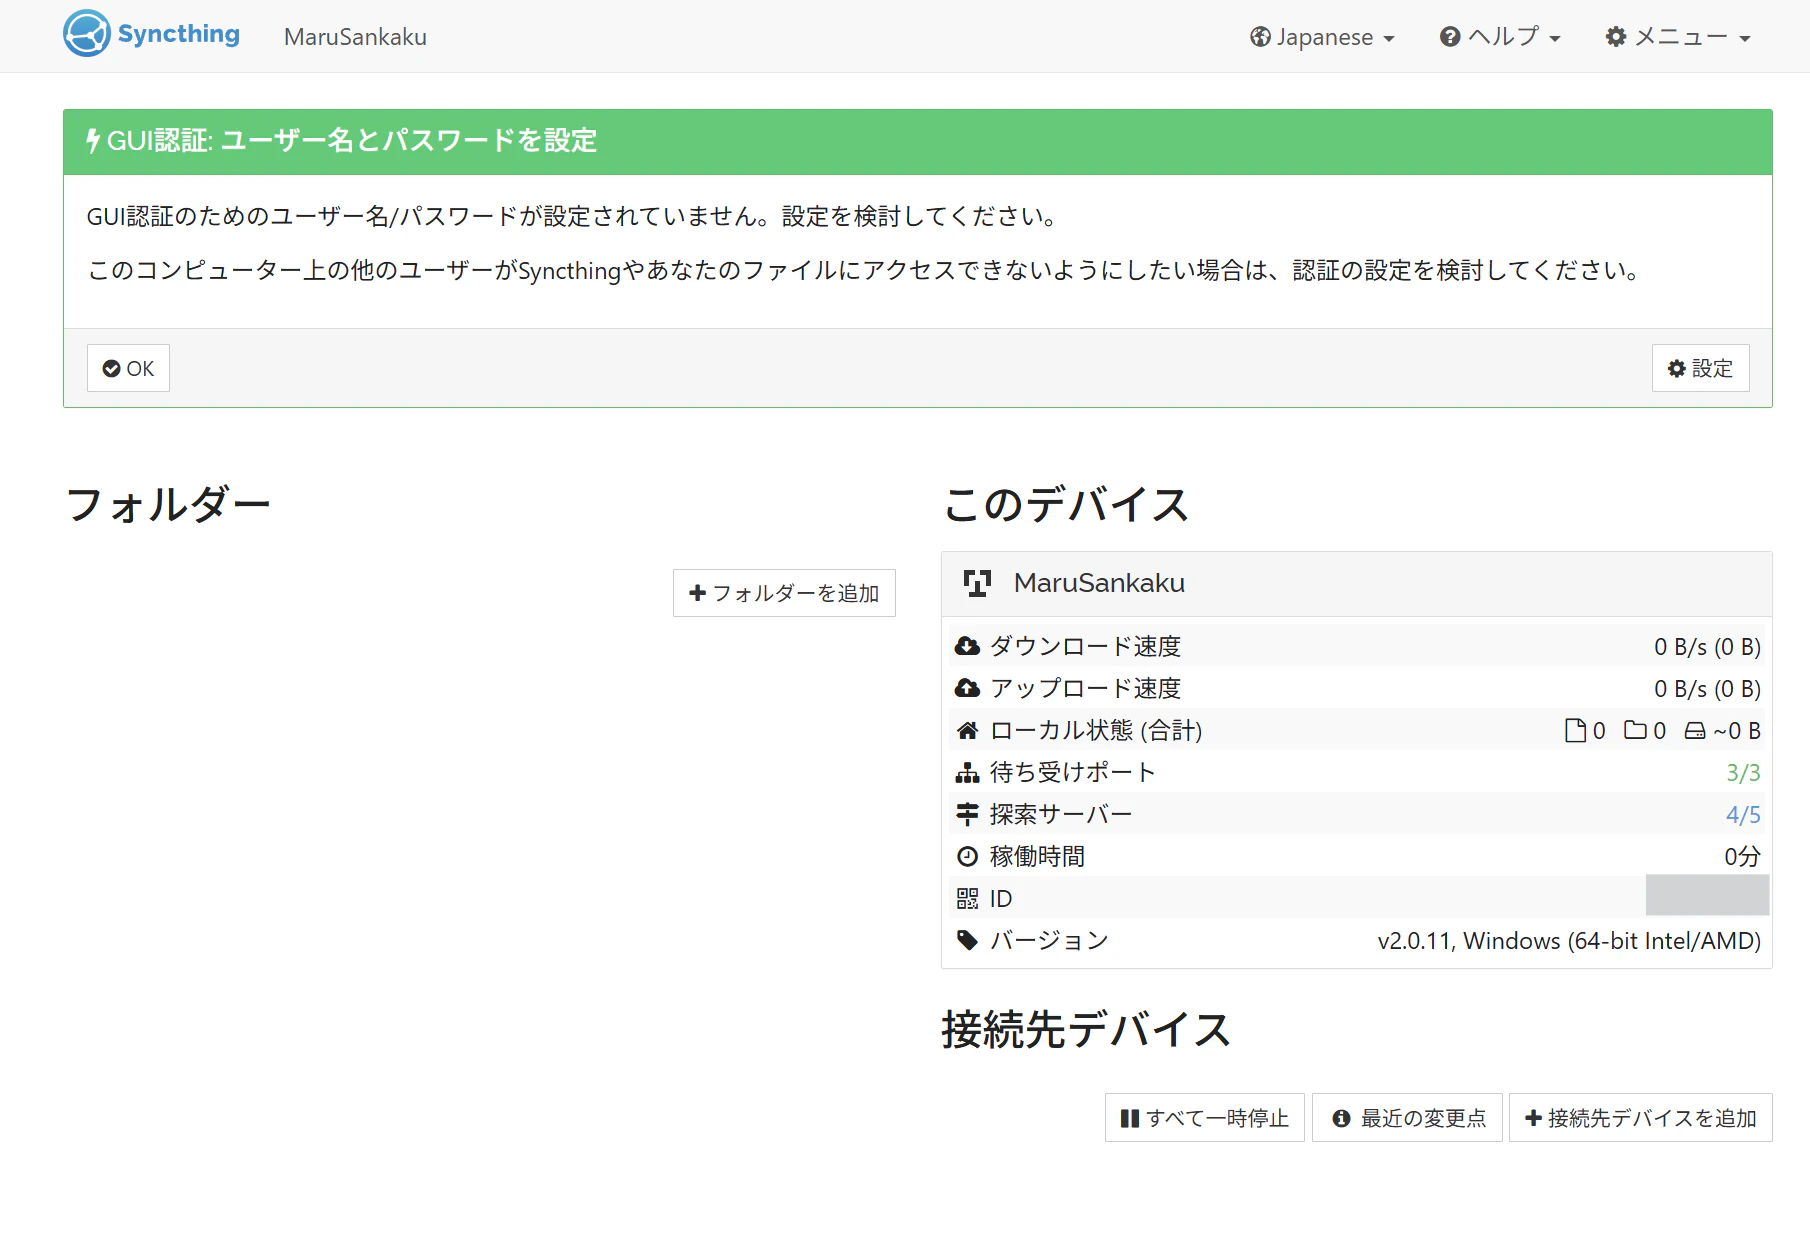Click the home icon for ローカル状態
1810x1238 pixels.
click(967, 730)
